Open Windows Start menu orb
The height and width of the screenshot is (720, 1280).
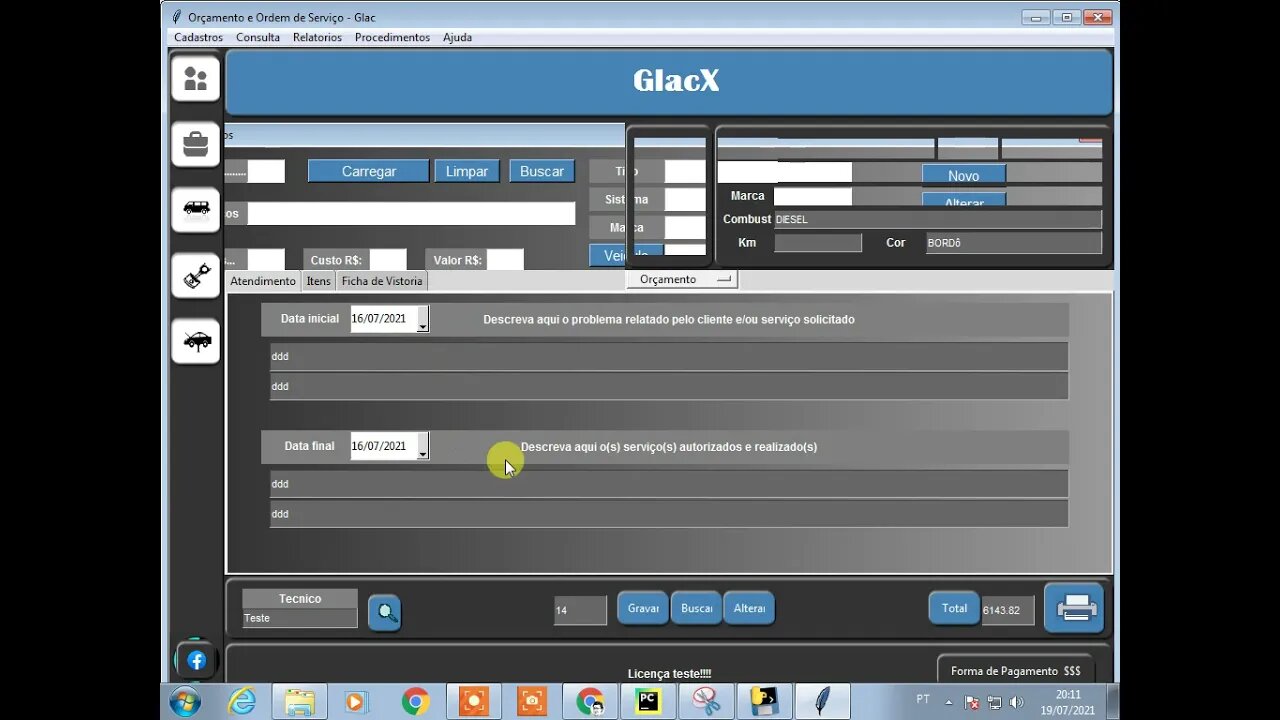click(x=185, y=702)
